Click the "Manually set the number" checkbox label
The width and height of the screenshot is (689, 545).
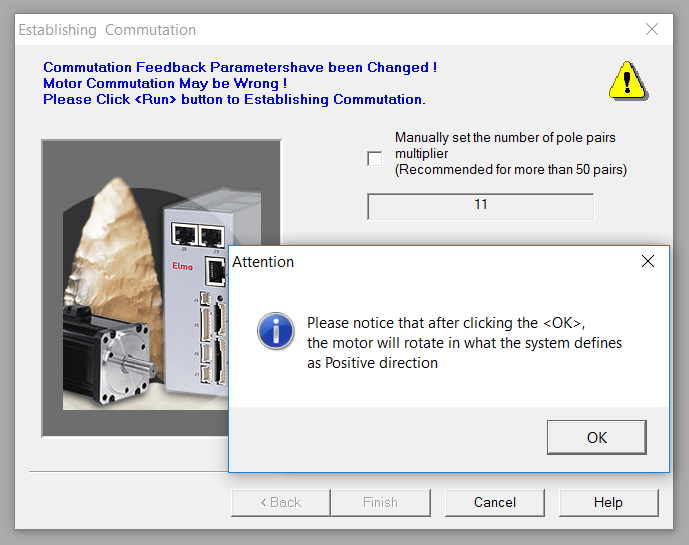(511, 153)
